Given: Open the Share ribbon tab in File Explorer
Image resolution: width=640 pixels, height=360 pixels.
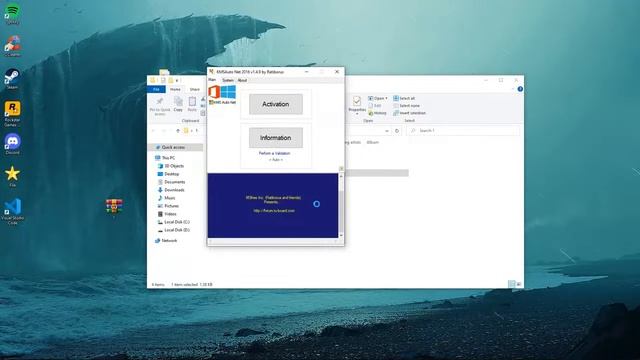Looking at the screenshot, I should [x=195, y=89].
